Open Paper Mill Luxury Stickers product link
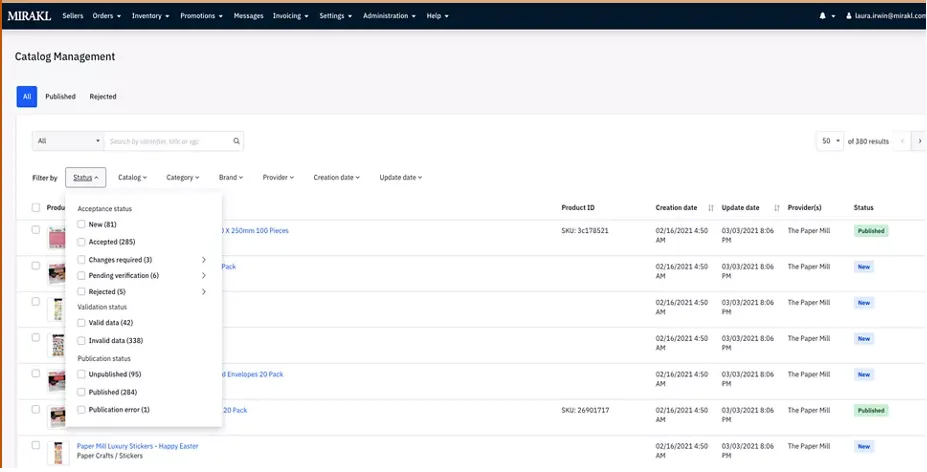This screenshot has width=927, height=472. pyautogui.click(x=137, y=445)
